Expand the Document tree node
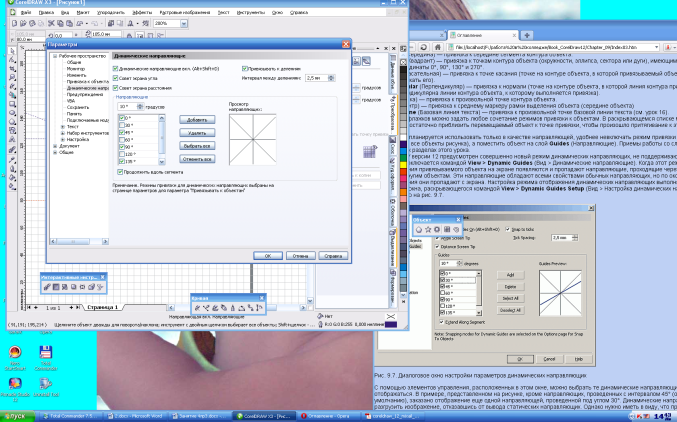Image resolution: width=677 pixels, height=422 pixels. click(x=55, y=146)
